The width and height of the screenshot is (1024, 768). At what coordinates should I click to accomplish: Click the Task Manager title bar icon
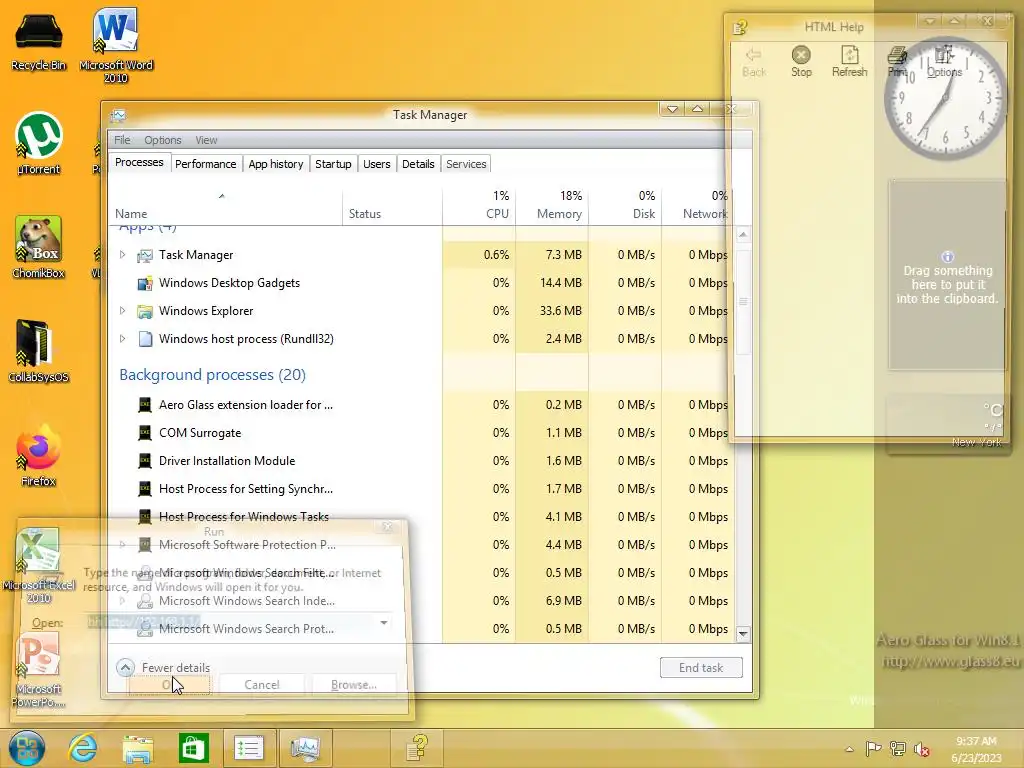click(118, 116)
